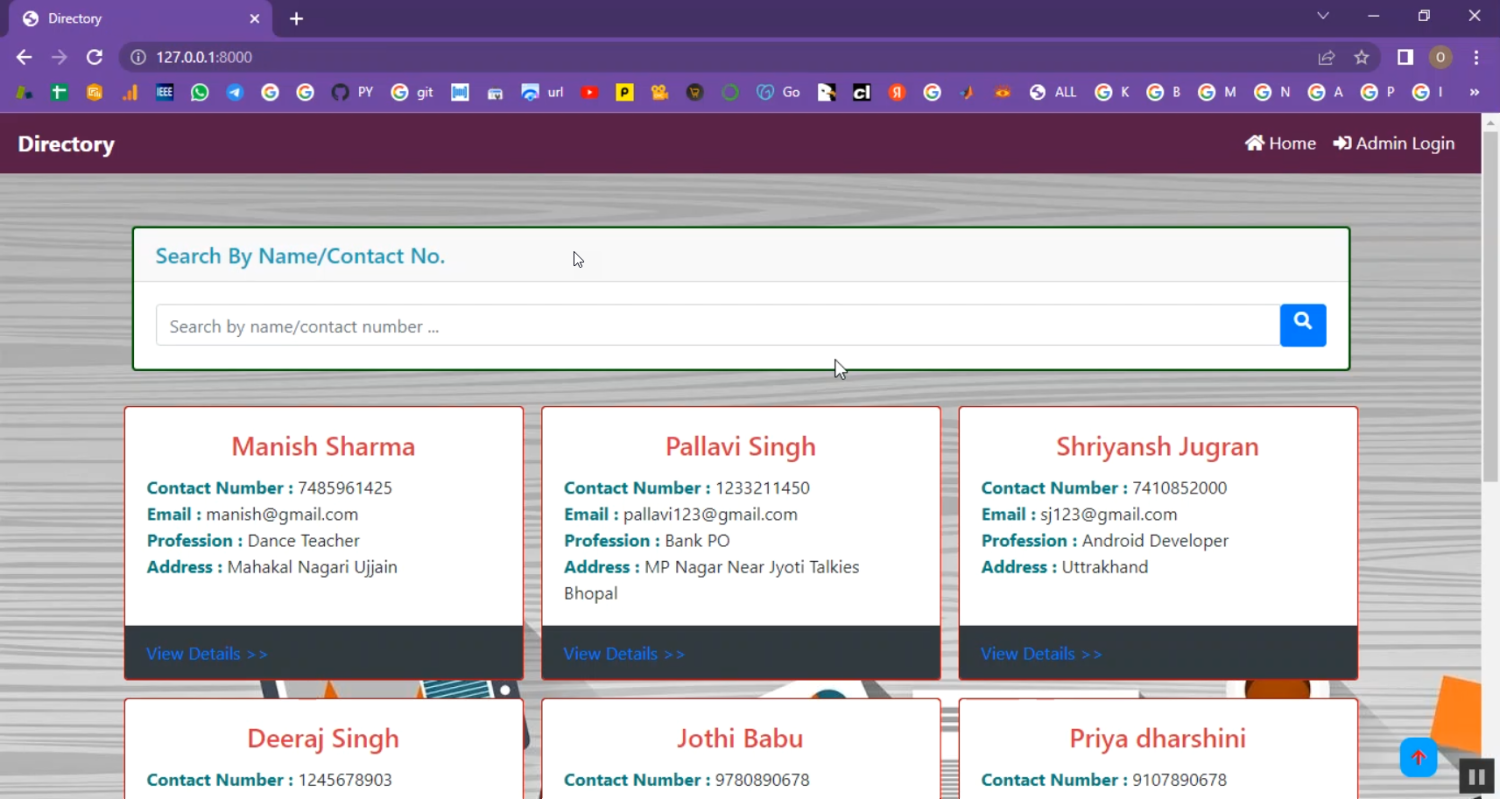Open the GitHub PY bookmark

(x=351, y=92)
